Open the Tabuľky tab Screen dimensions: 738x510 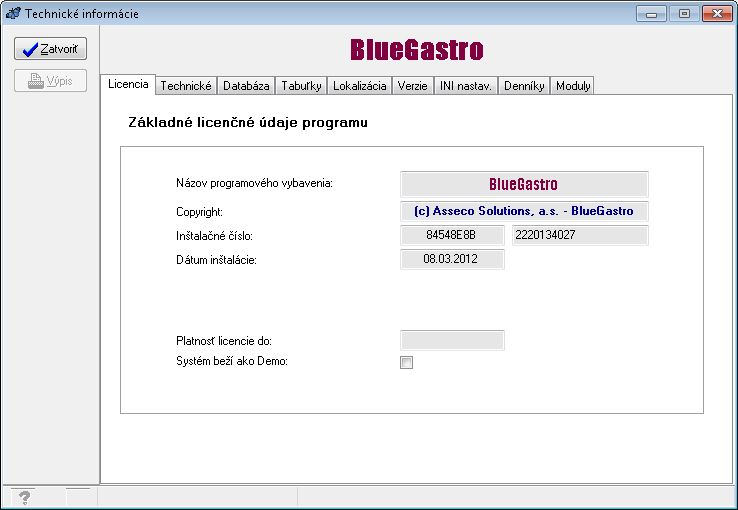[x=301, y=86]
